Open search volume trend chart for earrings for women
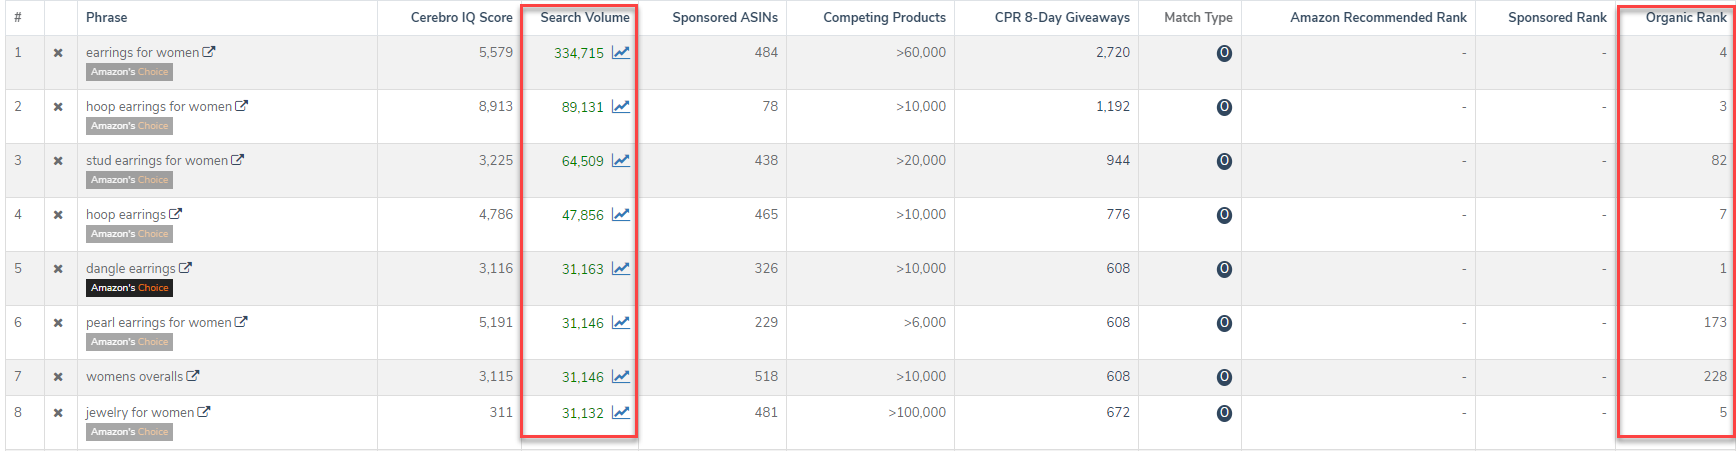Viewport: 1736px width, 451px height. 621,52
